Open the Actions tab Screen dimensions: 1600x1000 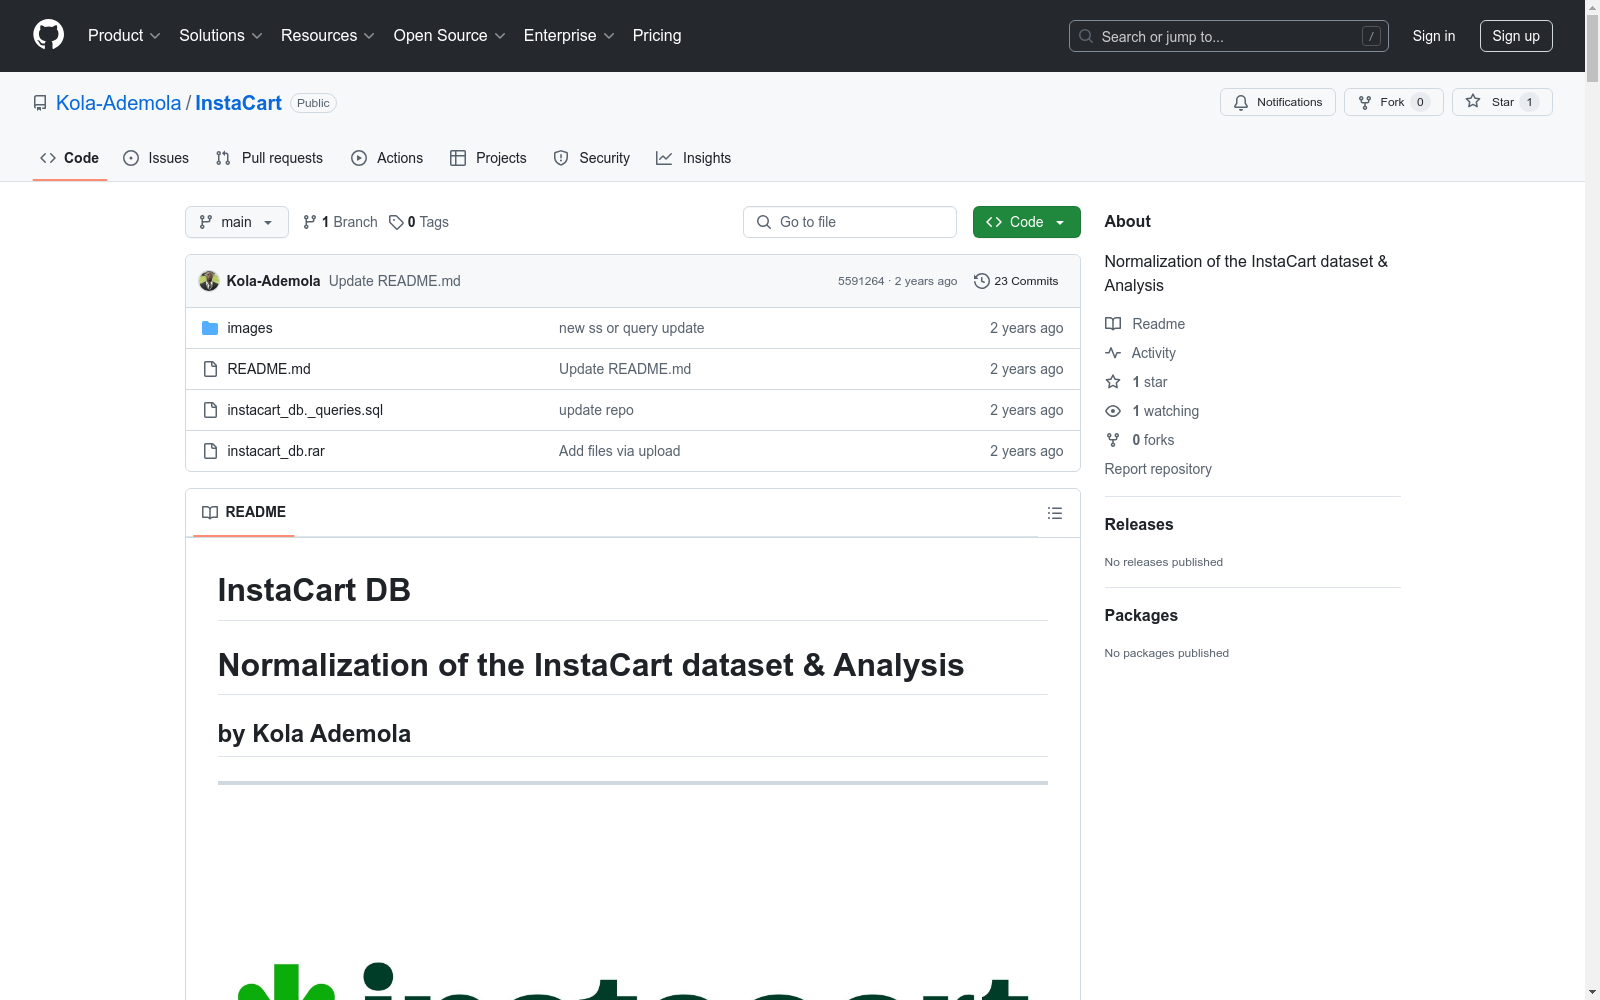387,158
